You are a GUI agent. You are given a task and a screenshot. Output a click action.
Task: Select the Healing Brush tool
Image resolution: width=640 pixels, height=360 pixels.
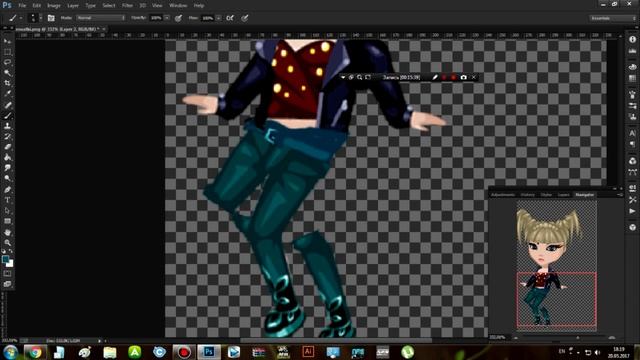tap(7, 105)
